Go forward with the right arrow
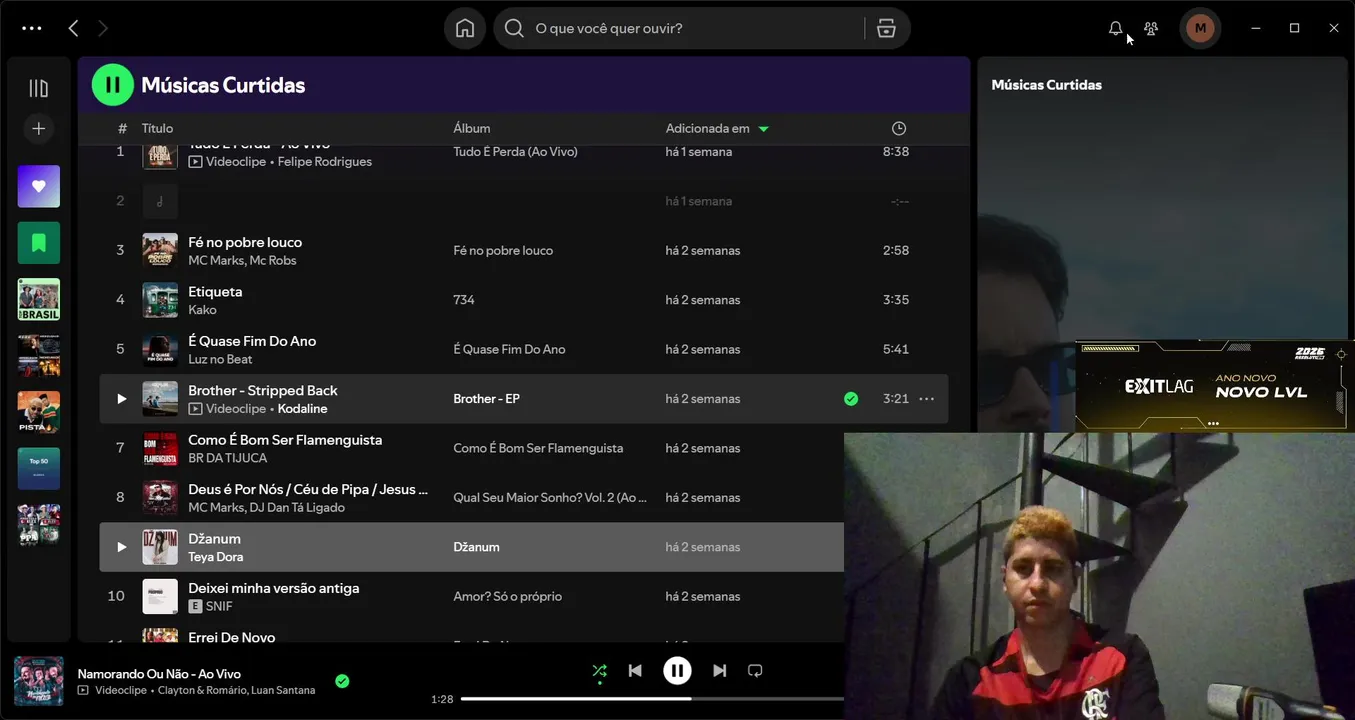Screen dimensions: 1355x720 (102, 28)
